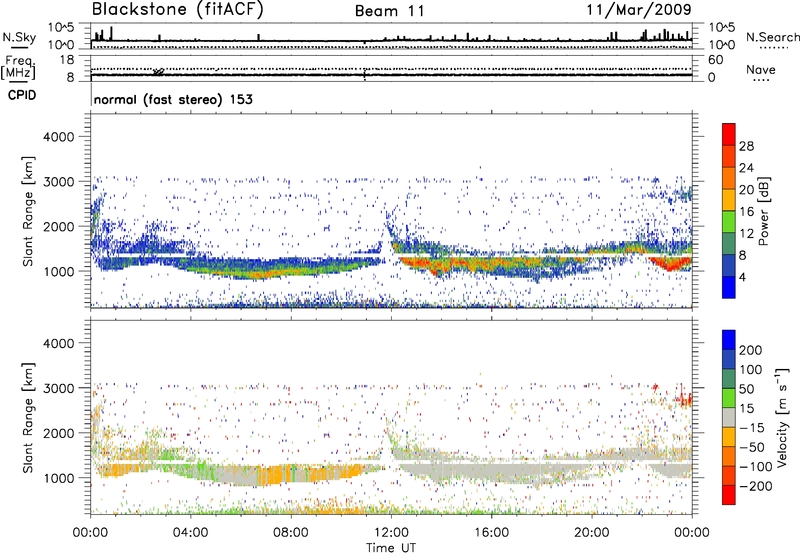Viewport: 800px width, 554px height.
Task: Select "normal (fast stereo) 153" mode text
Action: (173, 99)
